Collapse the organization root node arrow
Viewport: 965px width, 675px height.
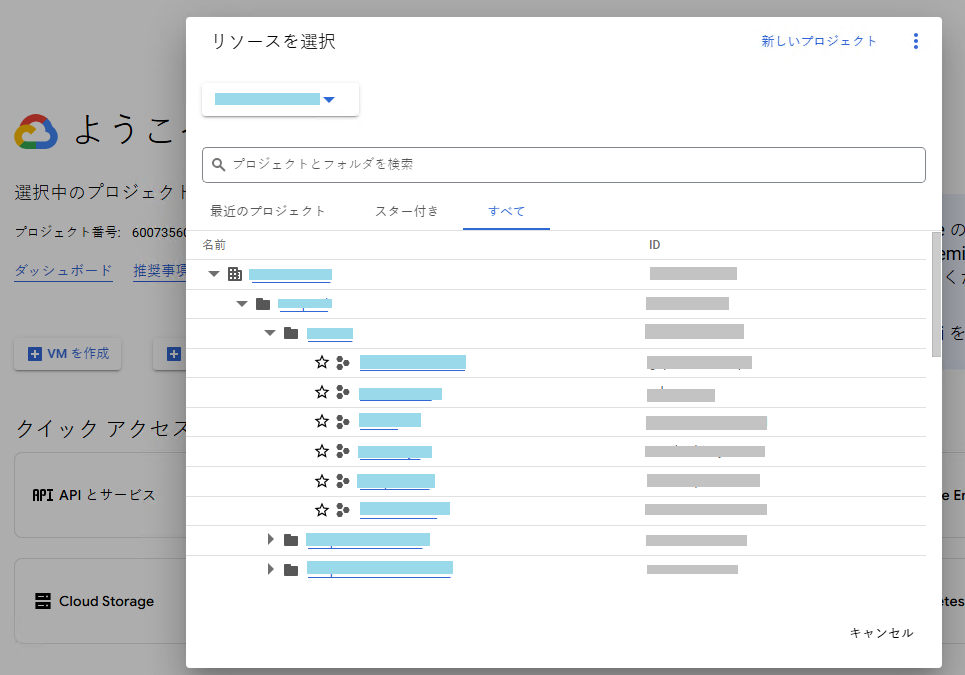[214, 274]
